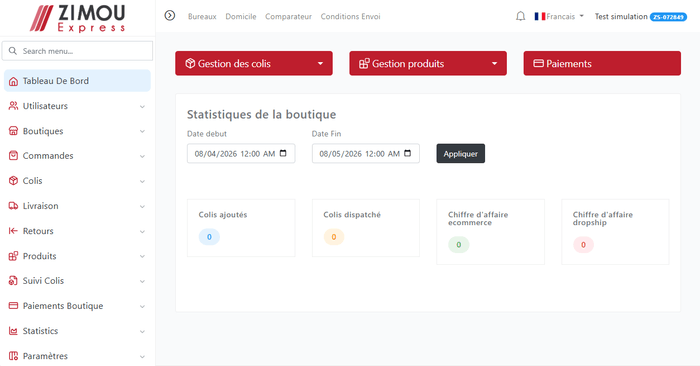
Task: Click the Paiements Boutique card icon
Action: tap(13, 306)
